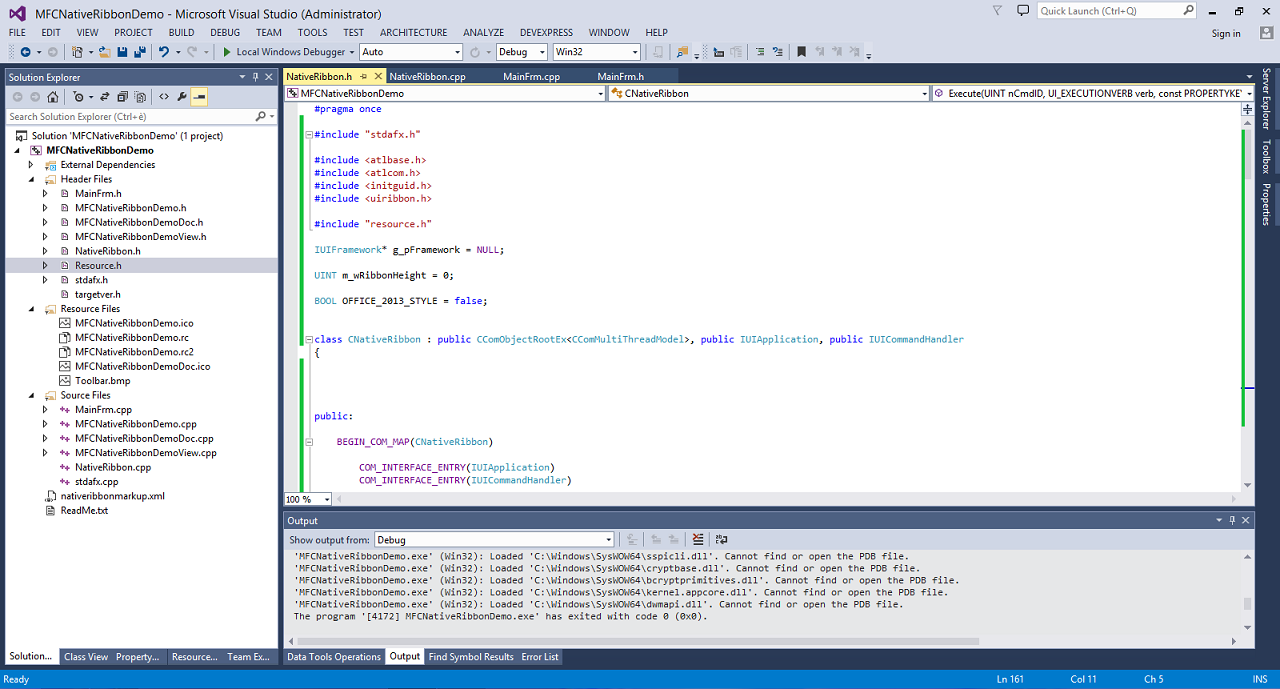Toggle Preview Selected Items in Solution Explorer
This screenshot has width=1280, height=689.
tap(199, 97)
